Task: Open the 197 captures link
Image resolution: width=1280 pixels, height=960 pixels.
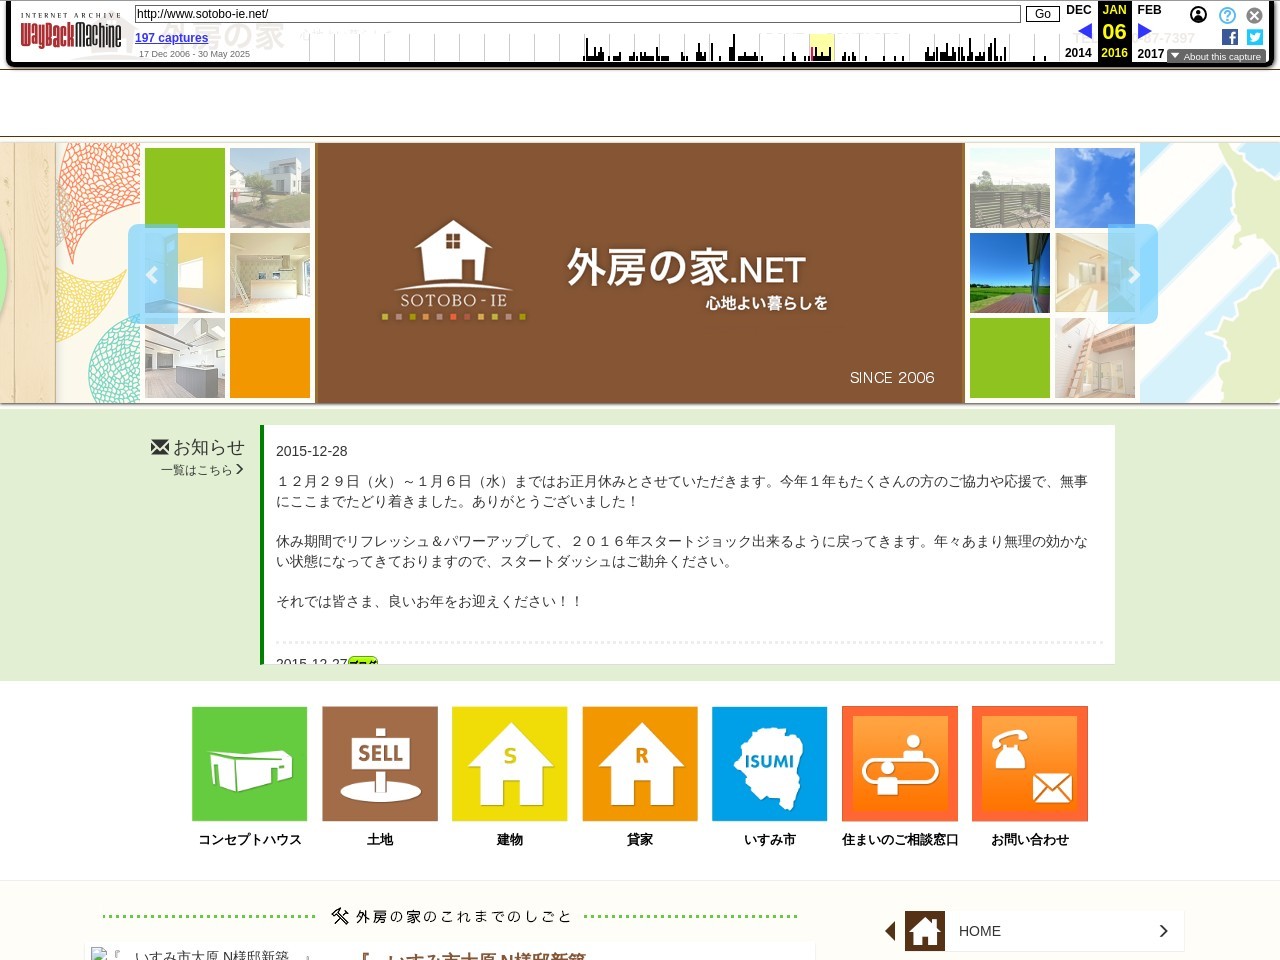Action: (172, 38)
